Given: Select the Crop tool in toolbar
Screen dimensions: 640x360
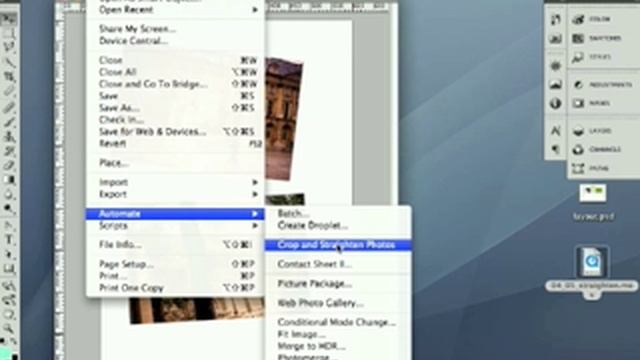Looking at the screenshot, I should coord(9,77).
